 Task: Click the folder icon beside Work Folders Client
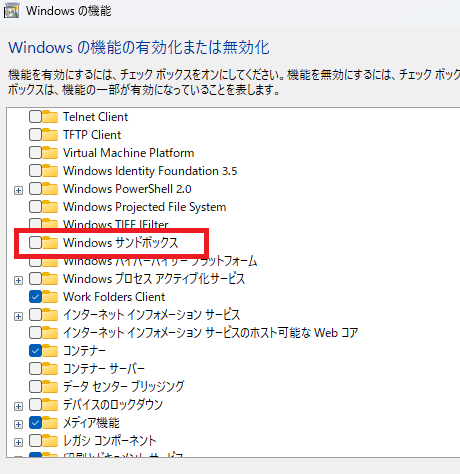50,297
